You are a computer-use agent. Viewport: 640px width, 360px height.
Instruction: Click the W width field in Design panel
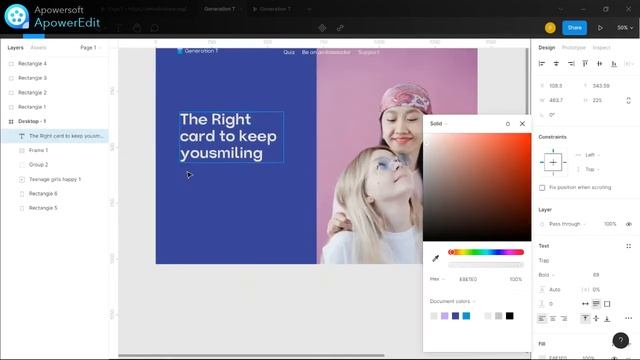tap(556, 100)
